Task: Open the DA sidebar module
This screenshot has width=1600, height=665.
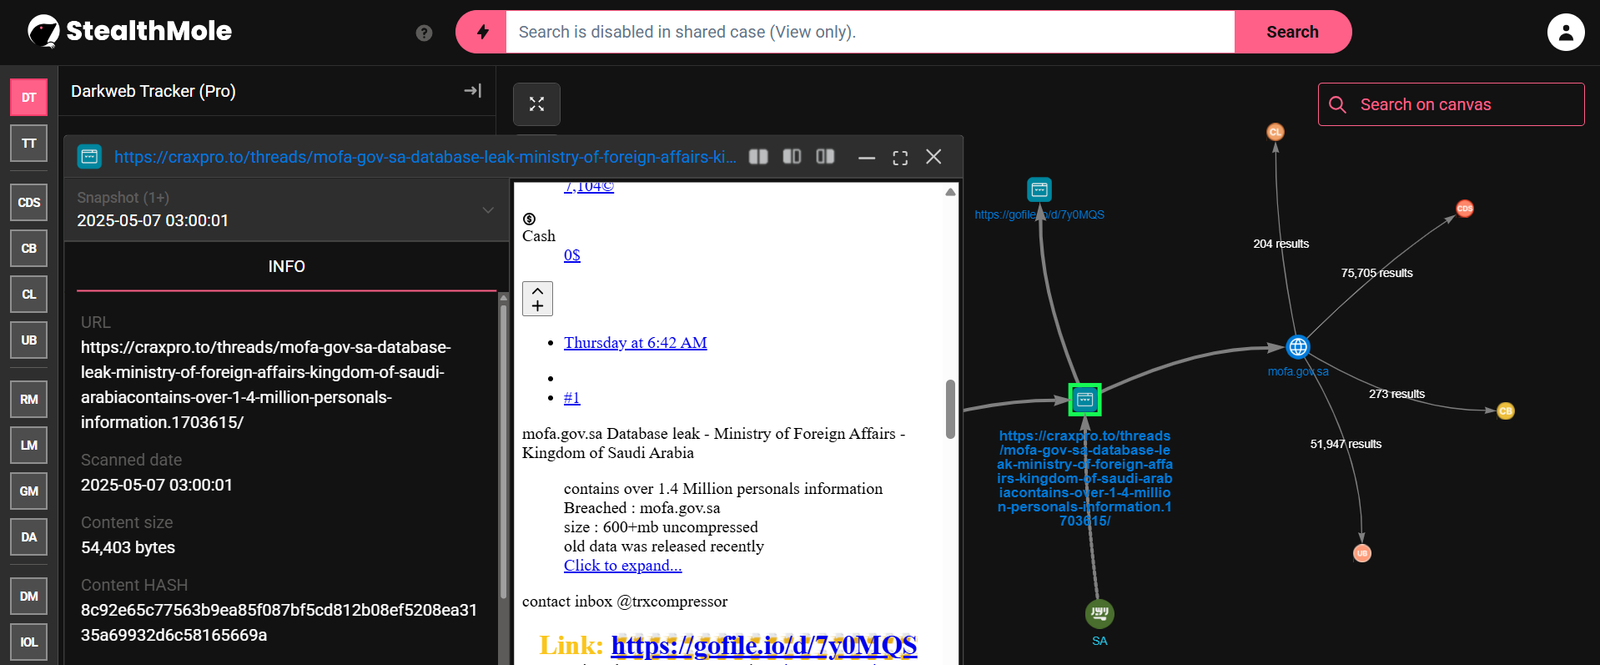Action: pos(29,537)
